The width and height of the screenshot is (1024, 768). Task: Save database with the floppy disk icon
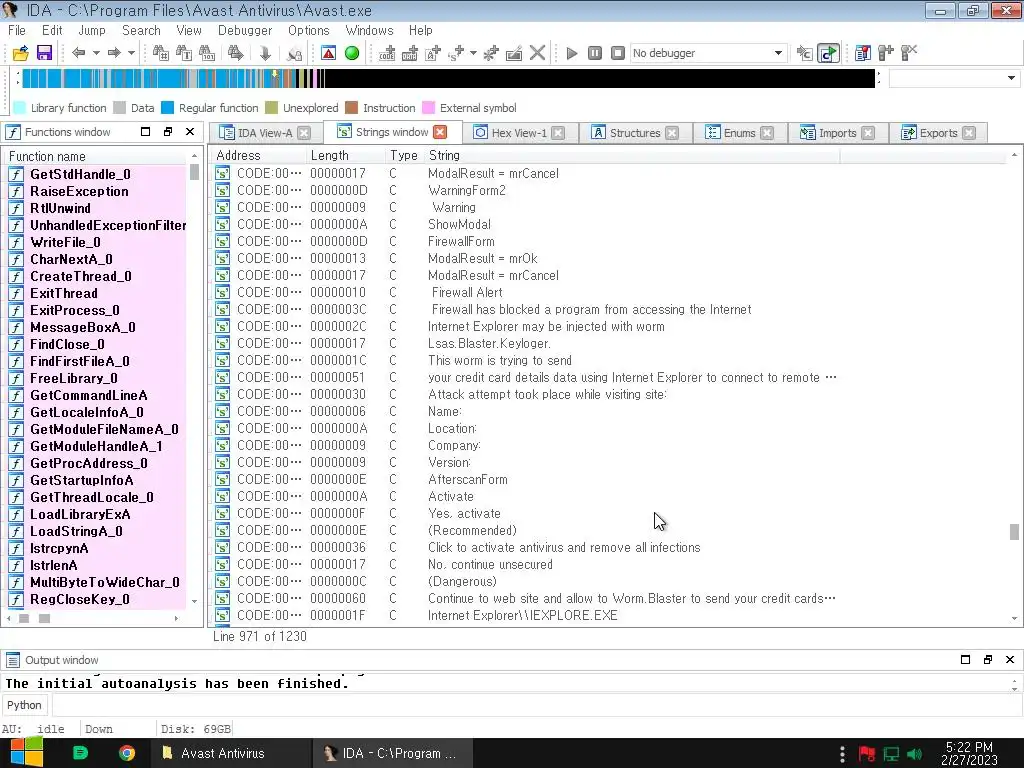pos(44,53)
